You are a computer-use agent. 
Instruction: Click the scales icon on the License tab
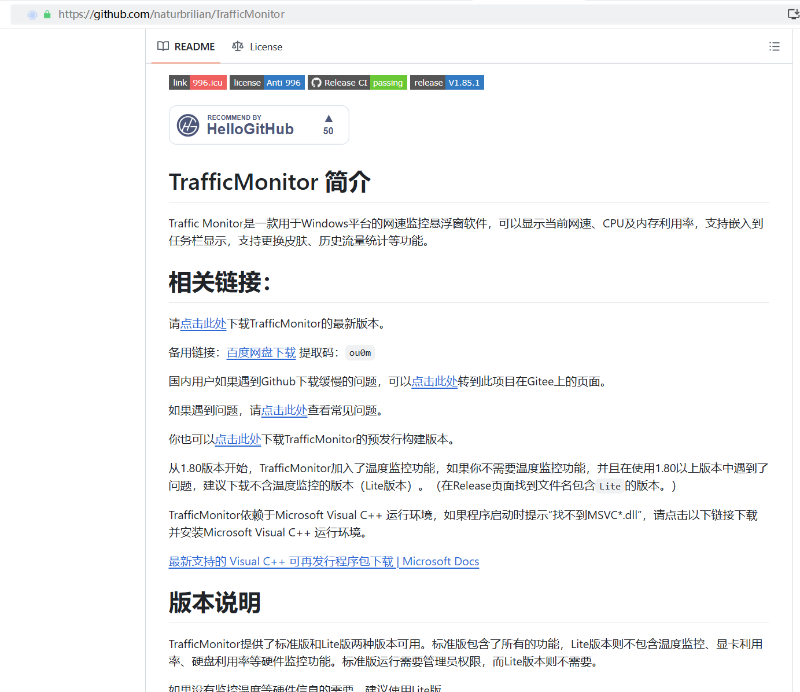pyautogui.click(x=238, y=46)
